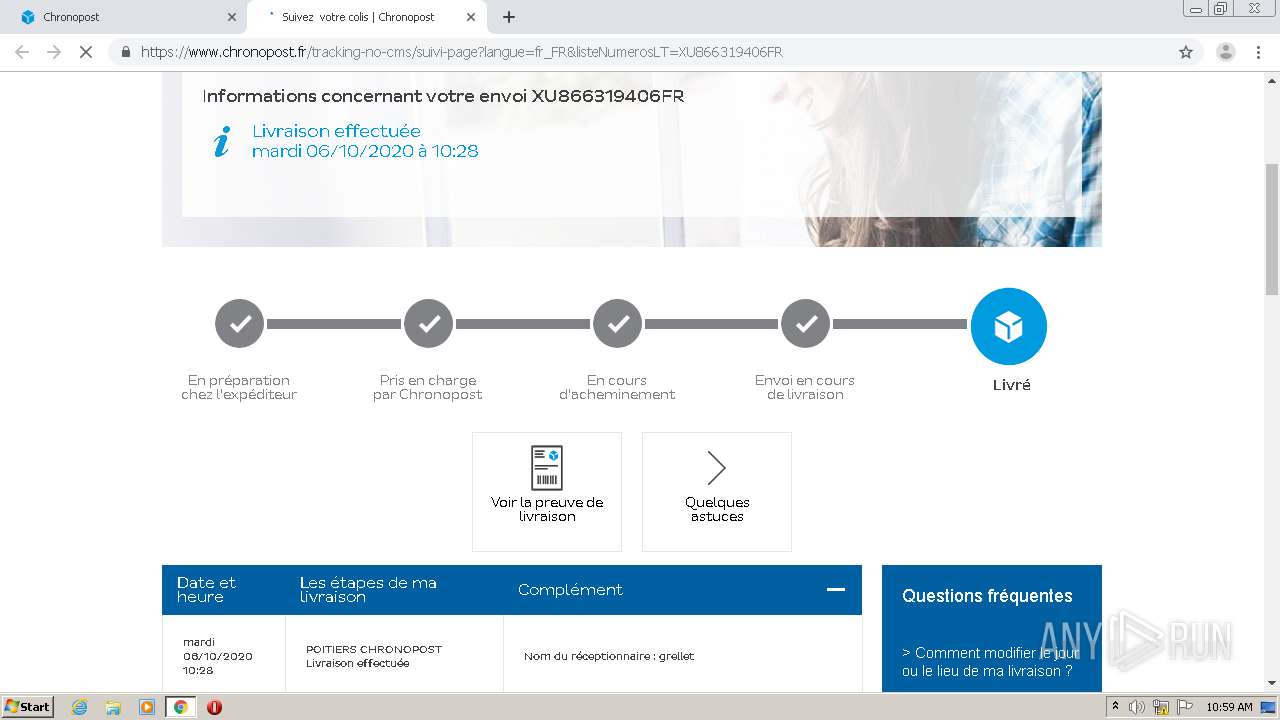This screenshot has height=720, width=1280.
Task: Open the media player taskbar icon
Action: [146, 707]
